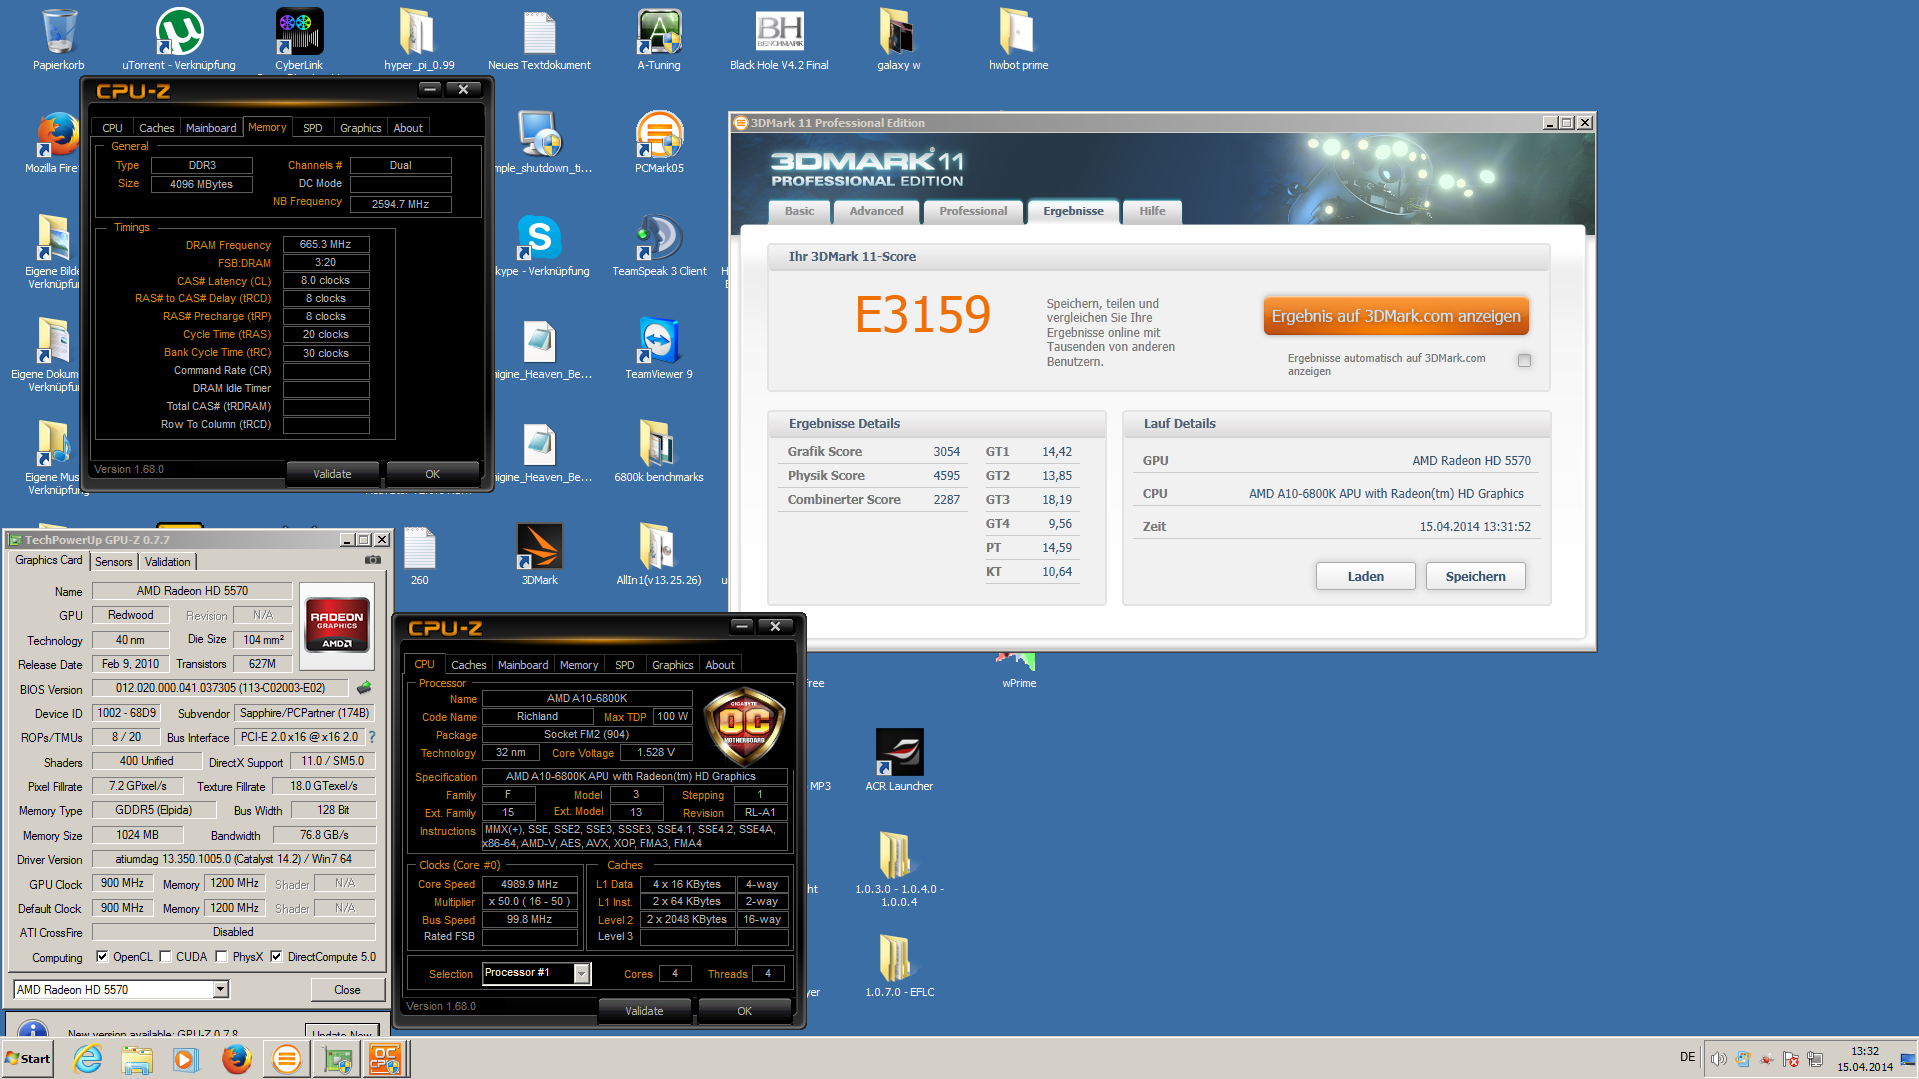Image resolution: width=1919 pixels, height=1079 pixels.
Task: Select SPD tab in Memory CPU-Z window
Action: pyautogui.click(x=313, y=128)
